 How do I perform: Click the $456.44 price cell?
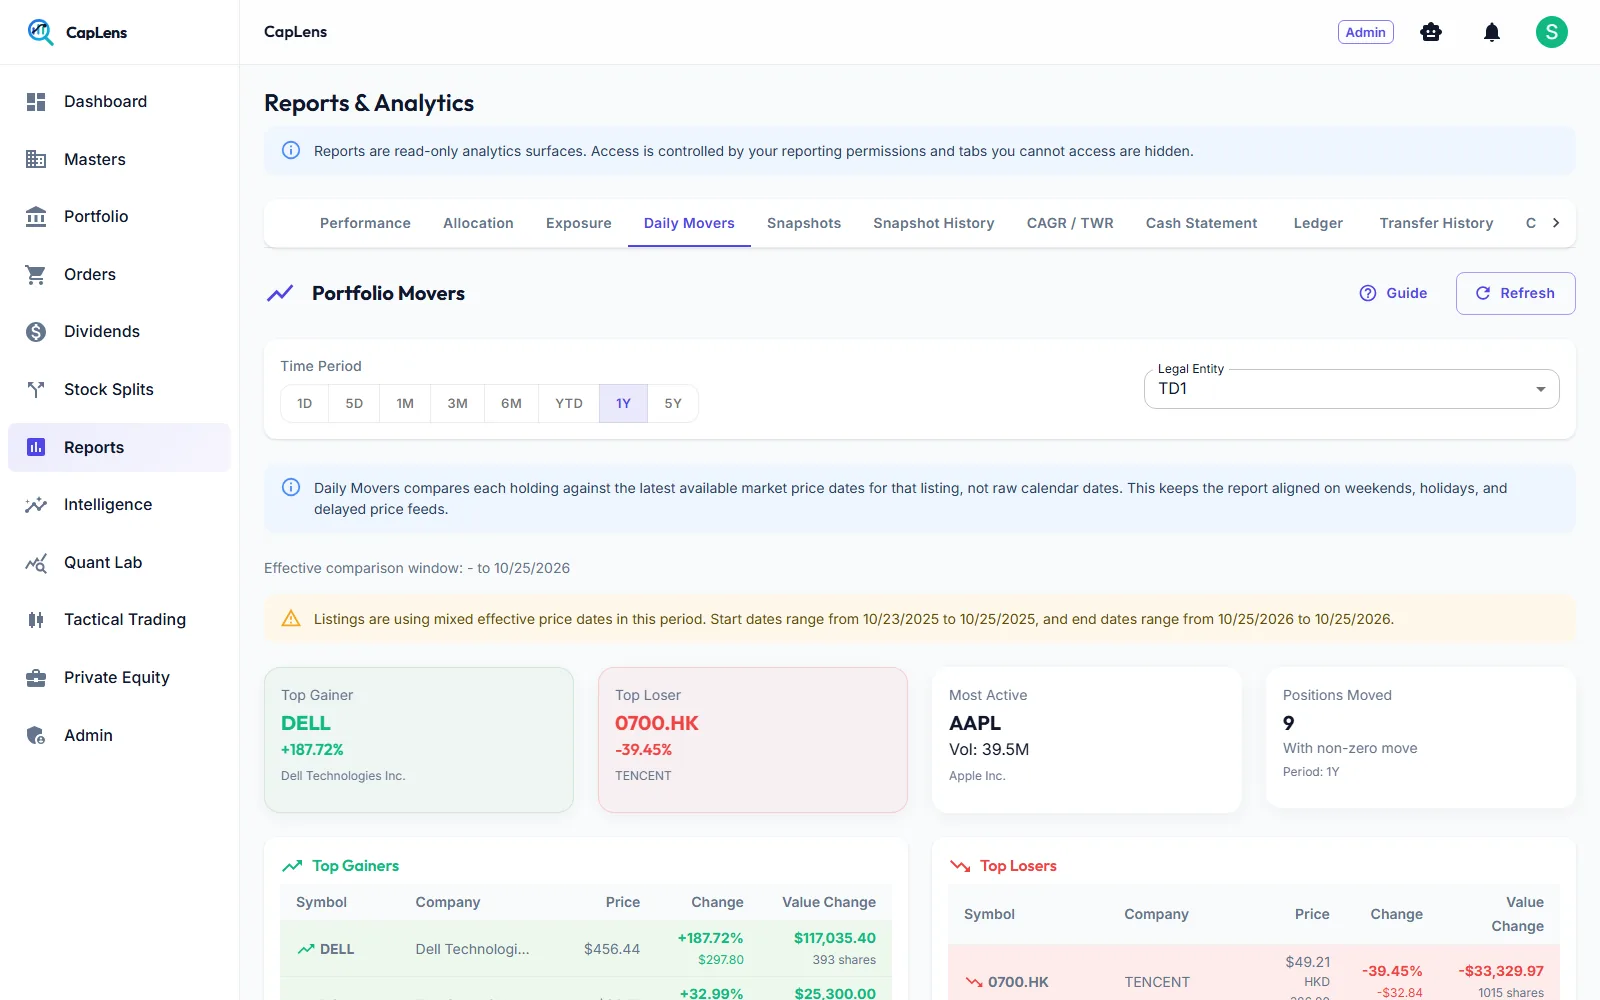coord(612,949)
